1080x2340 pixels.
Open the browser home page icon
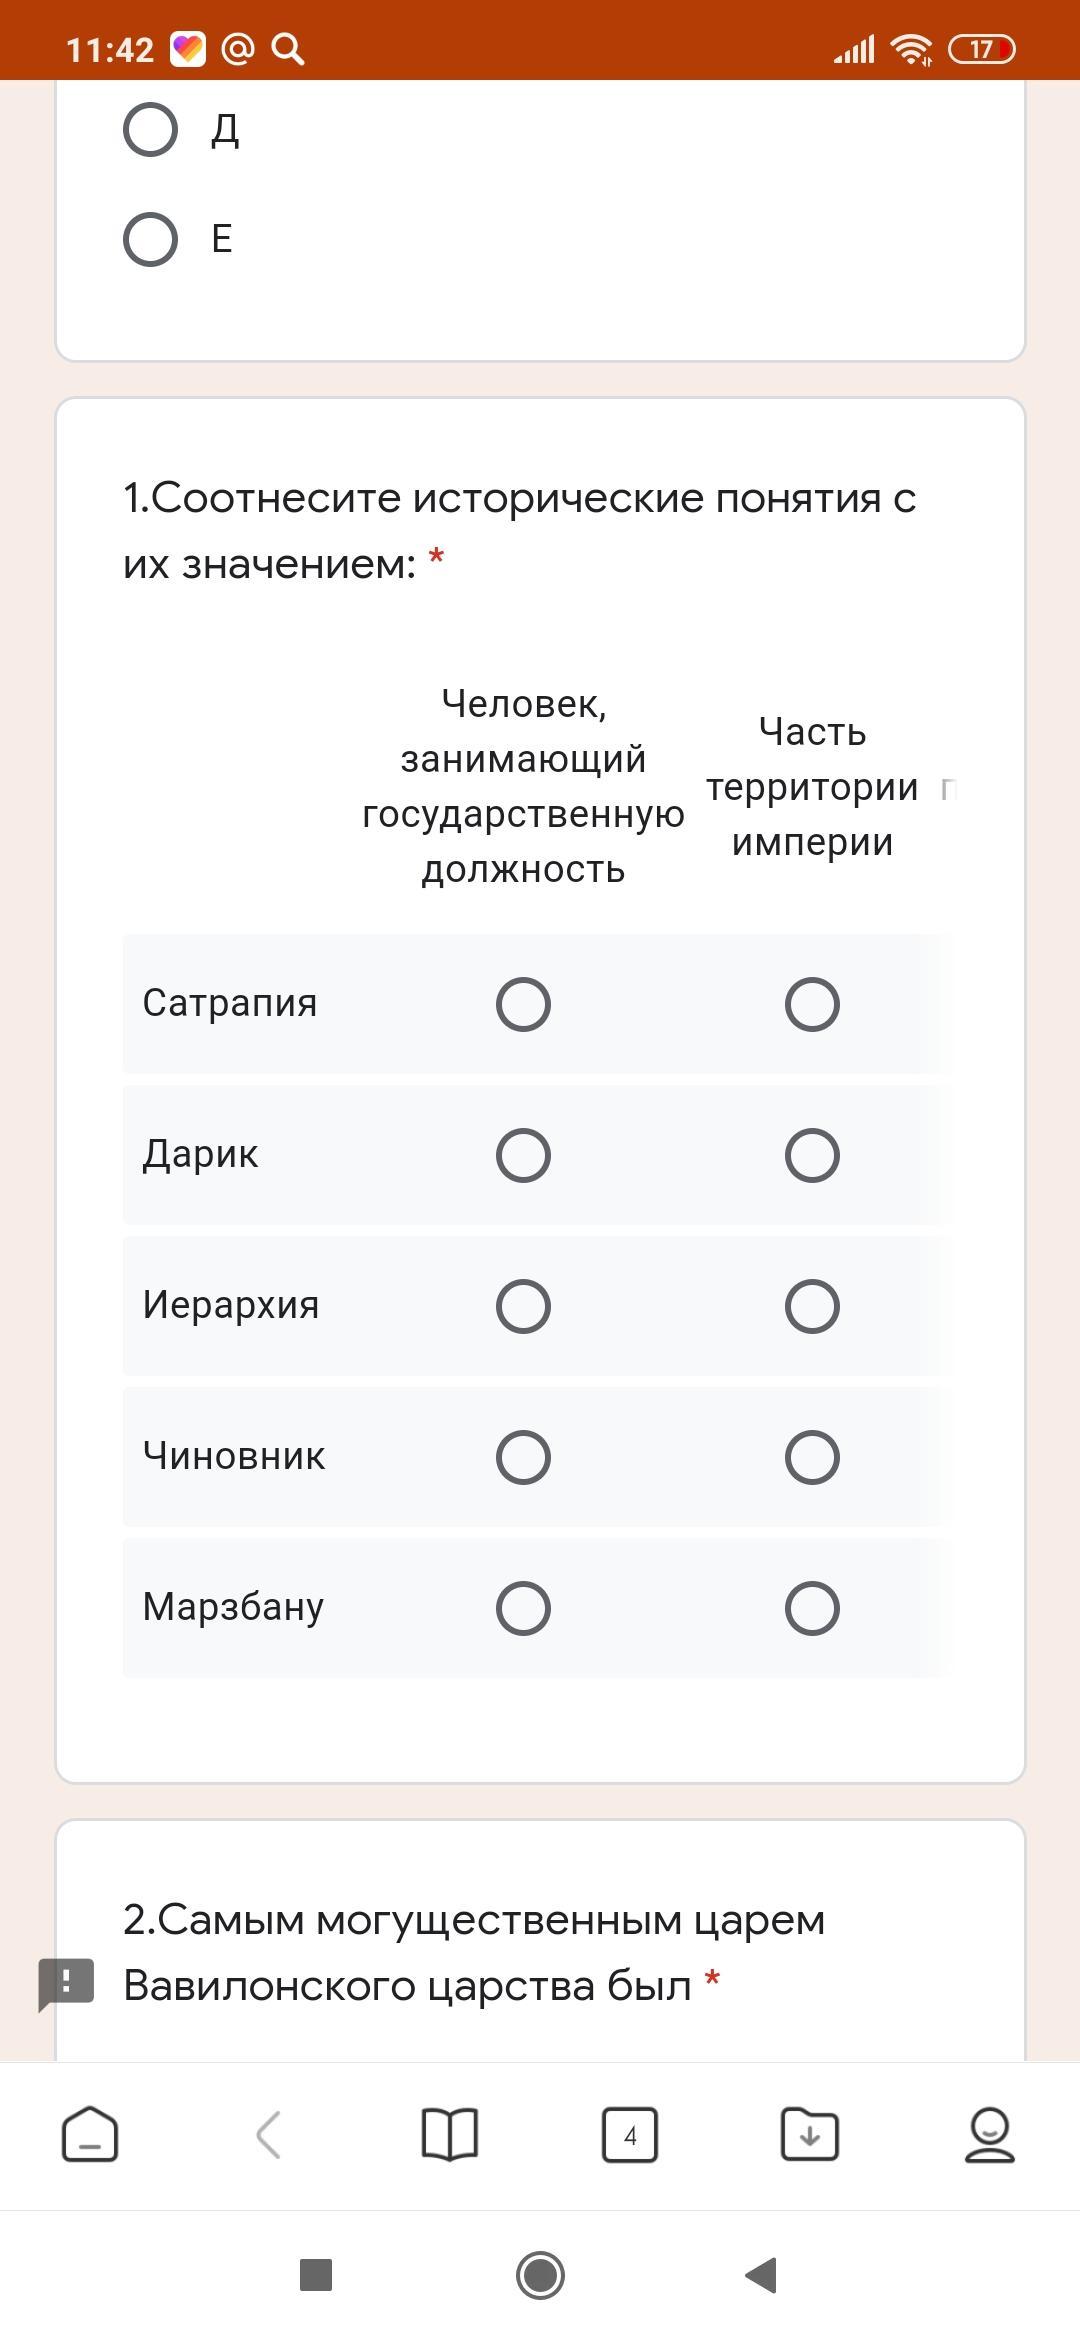click(x=90, y=2134)
